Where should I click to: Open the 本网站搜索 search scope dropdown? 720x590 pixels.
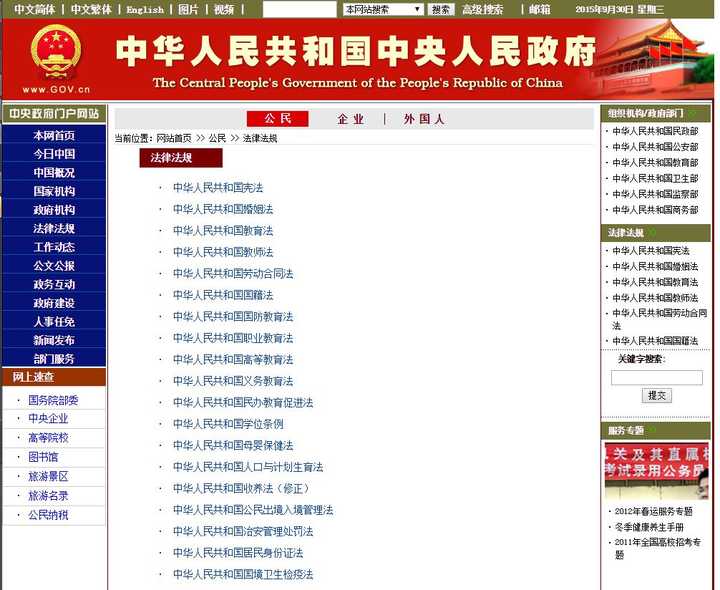click(382, 9)
